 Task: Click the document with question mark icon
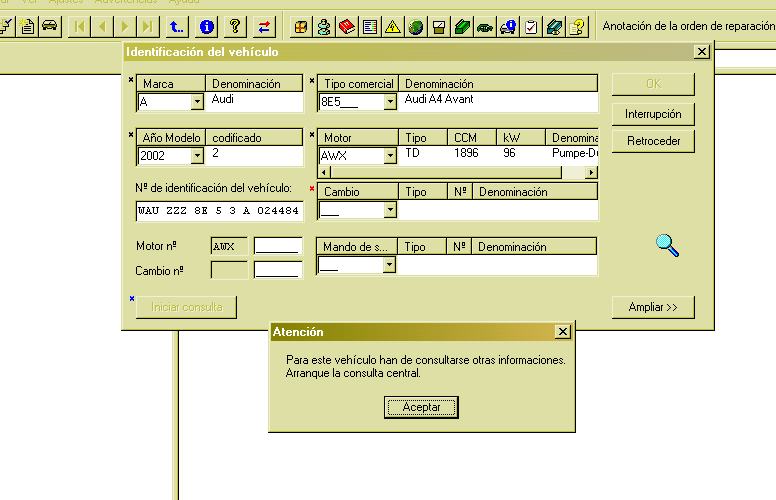click(577, 27)
